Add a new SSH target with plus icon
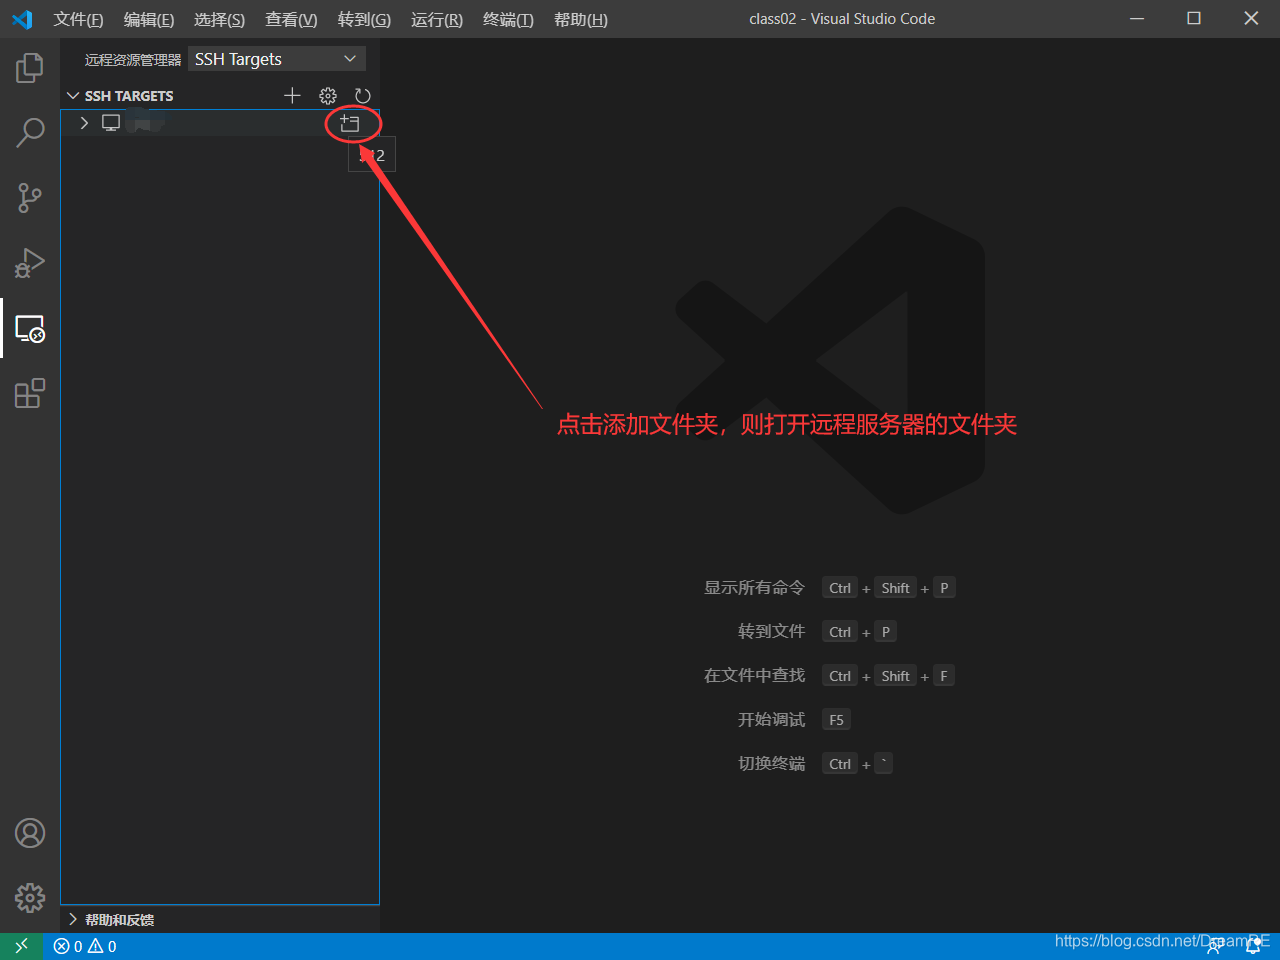This screenshot has width=1280, height=960. click(x=292, y=96)
